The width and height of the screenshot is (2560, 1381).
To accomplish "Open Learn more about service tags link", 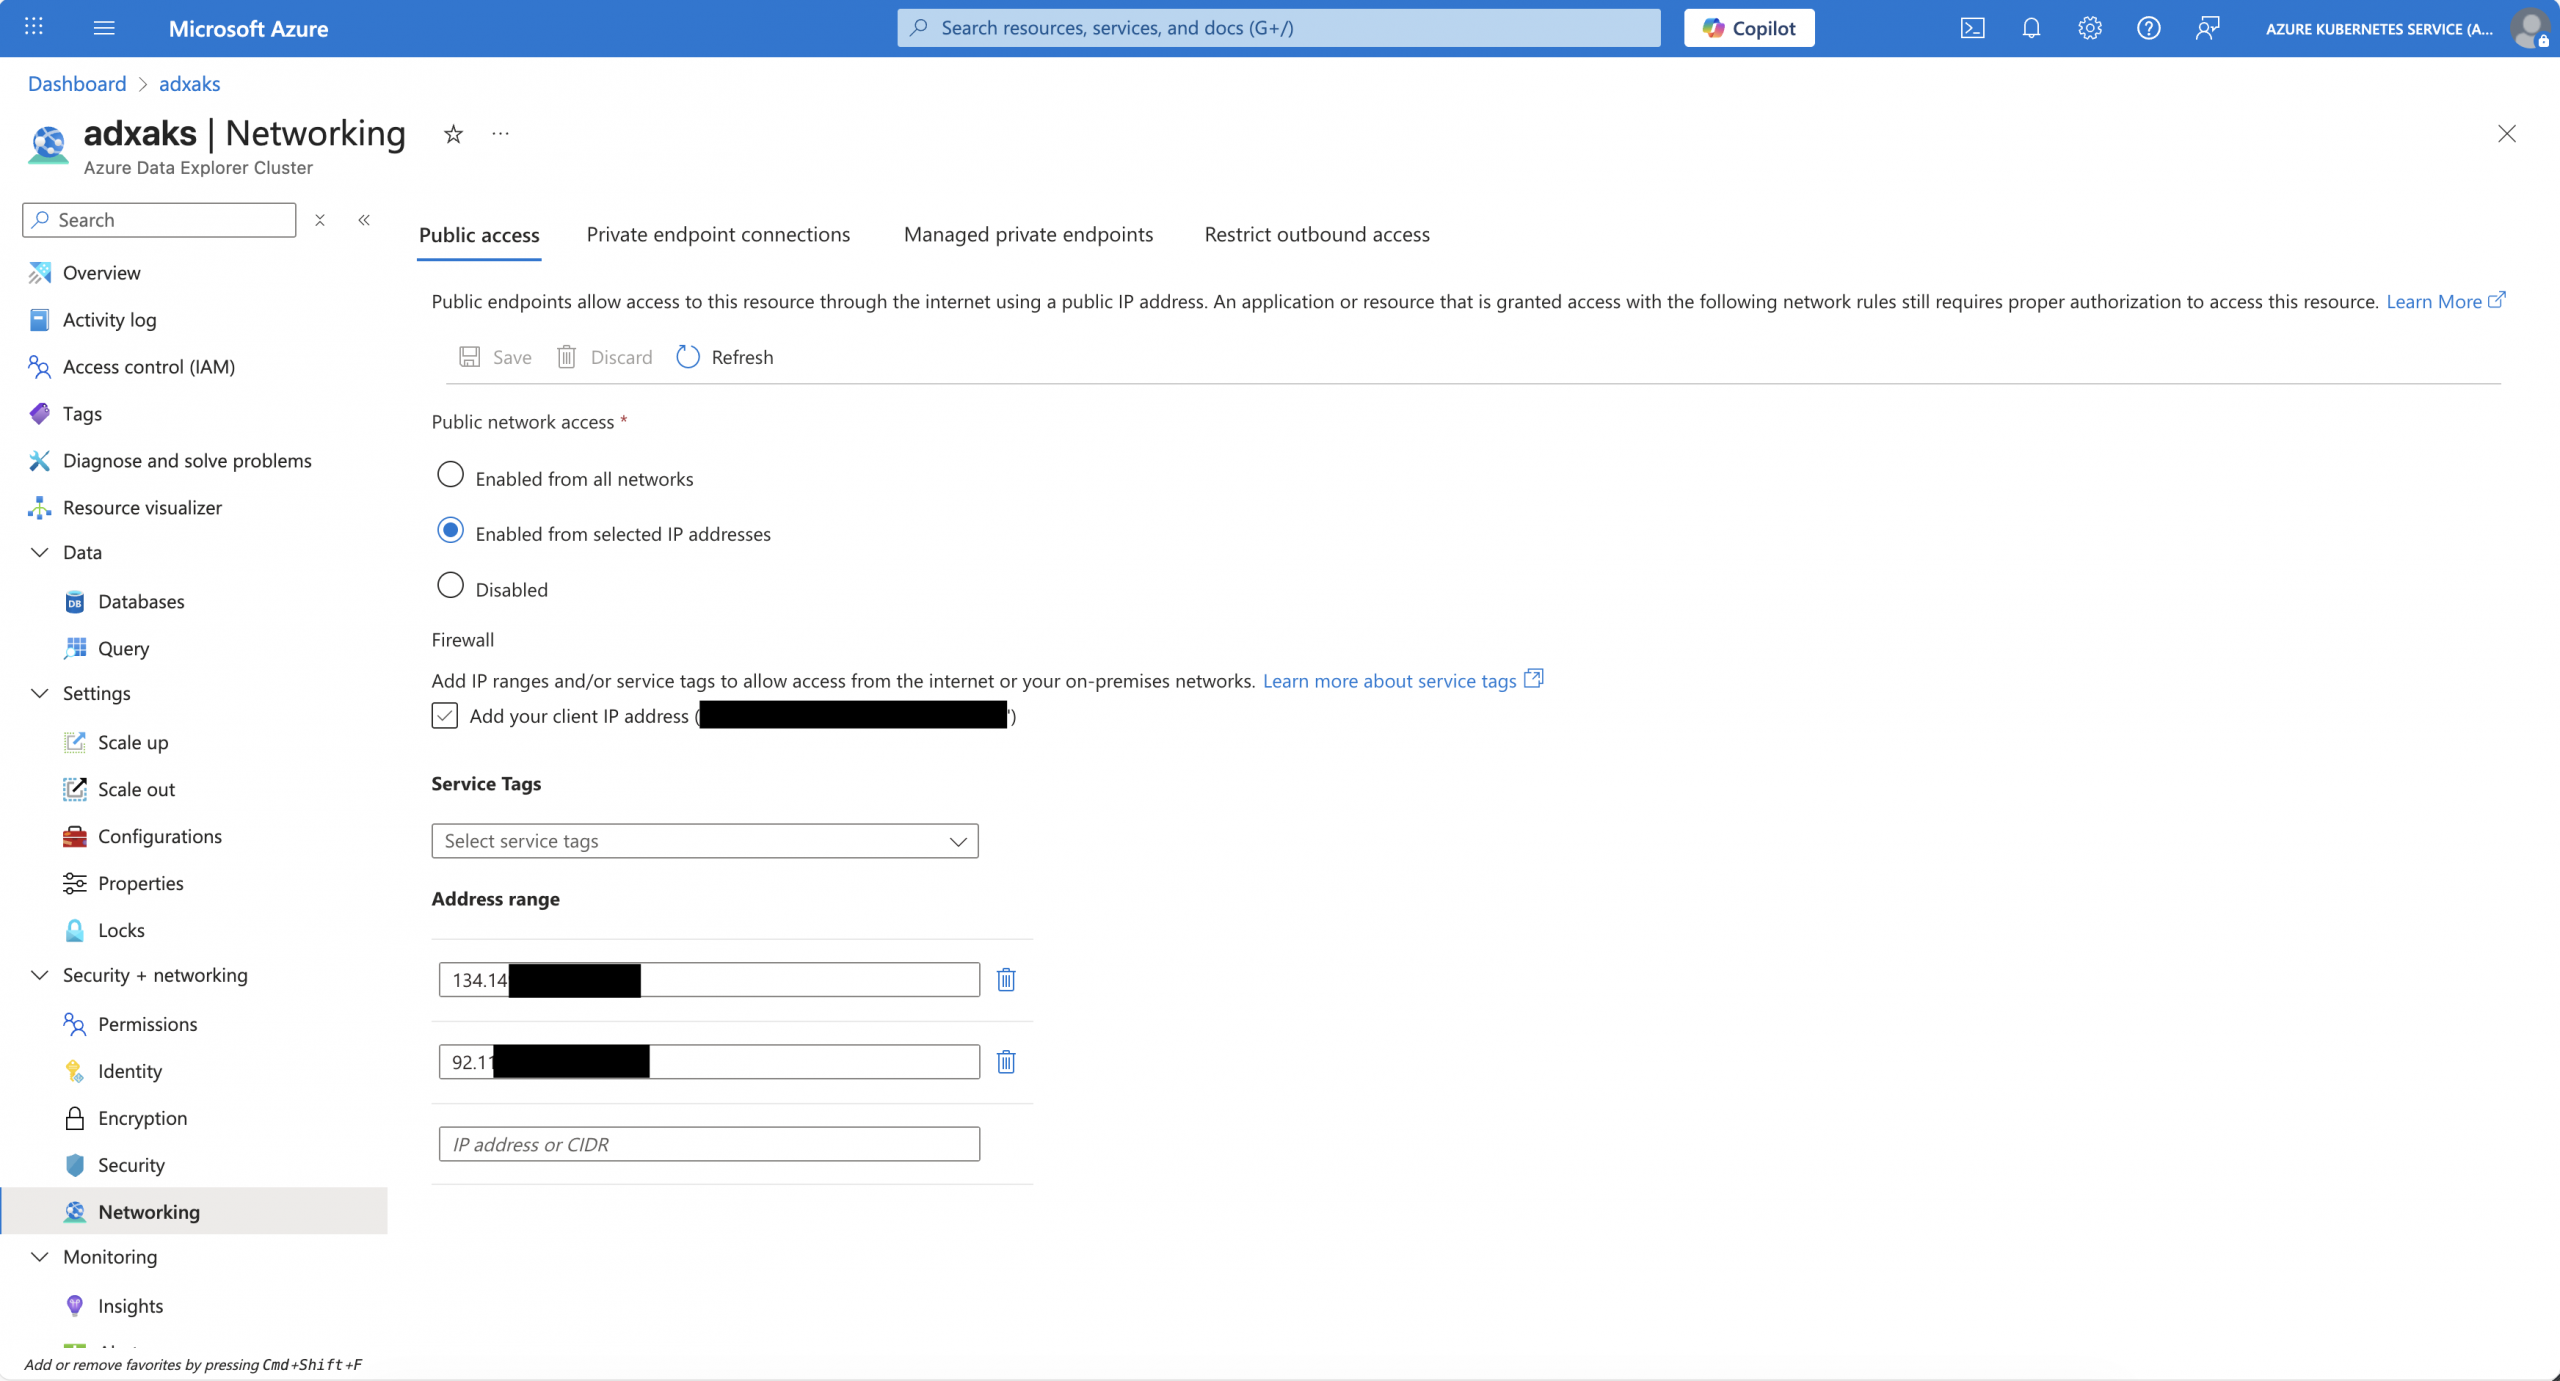I will coord(1389,681).
